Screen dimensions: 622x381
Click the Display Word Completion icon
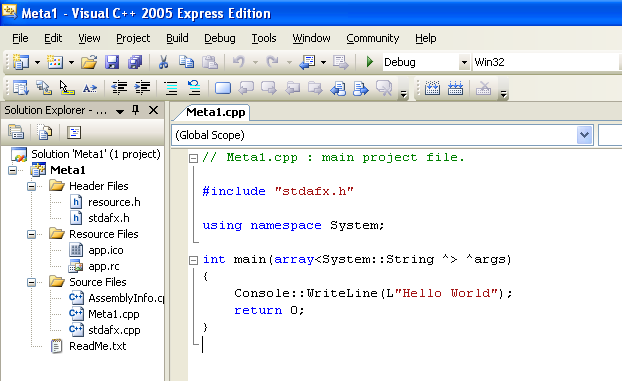[x=90, y=88]
